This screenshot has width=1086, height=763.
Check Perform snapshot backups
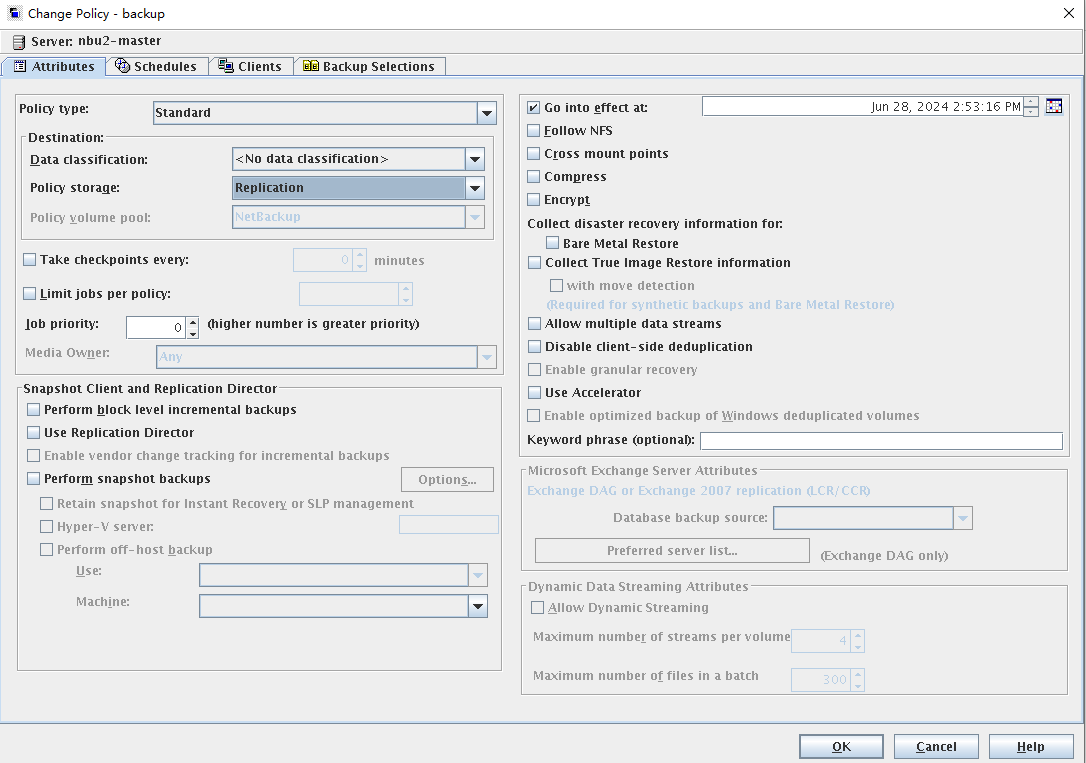click(34, 479)
